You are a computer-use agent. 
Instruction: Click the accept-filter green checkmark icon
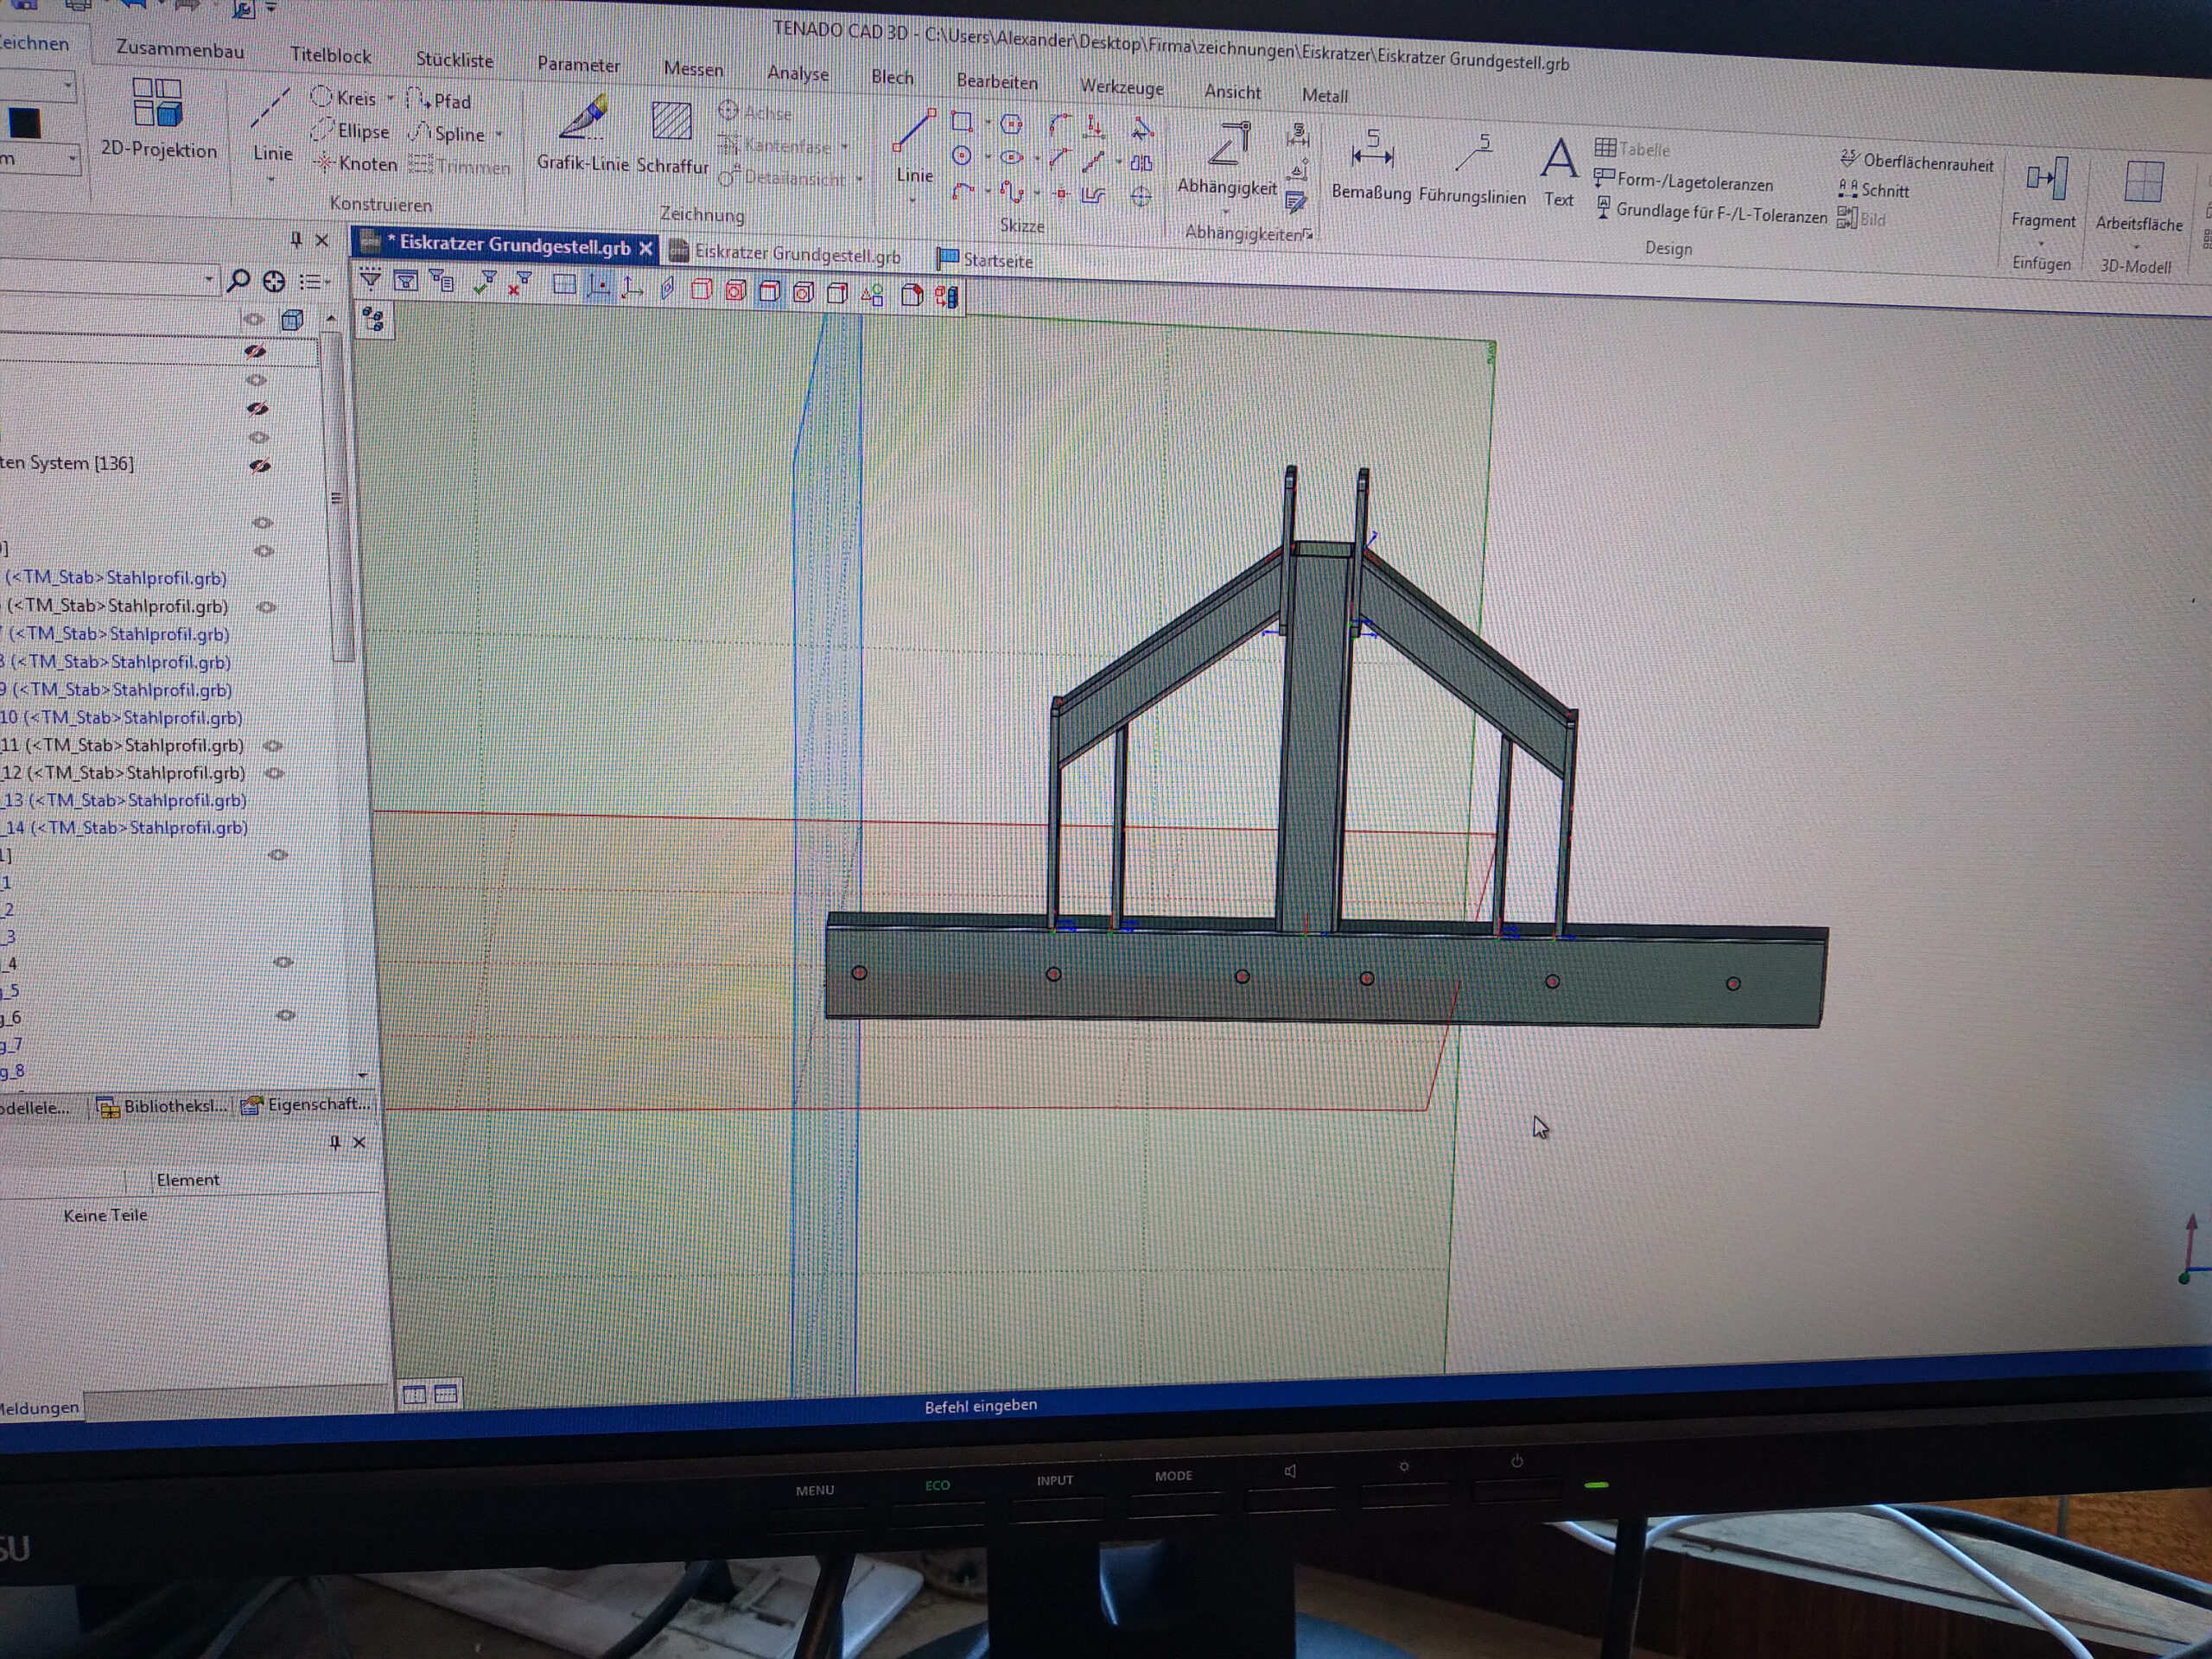[485, 283]
